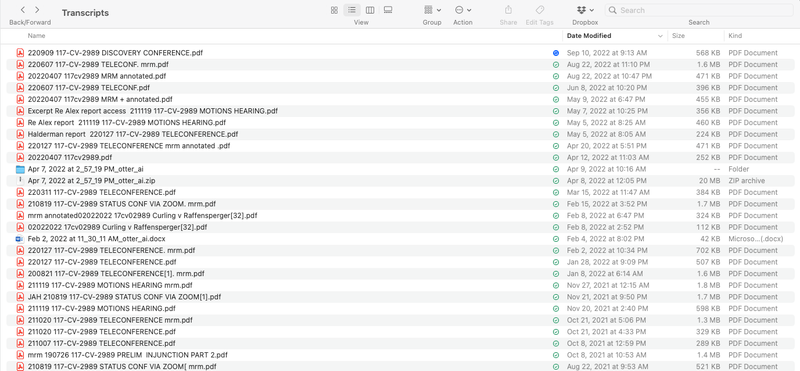Click ZIP archive kind cell
This screenshot has height=371, width=800.
[x=746, y=181]
